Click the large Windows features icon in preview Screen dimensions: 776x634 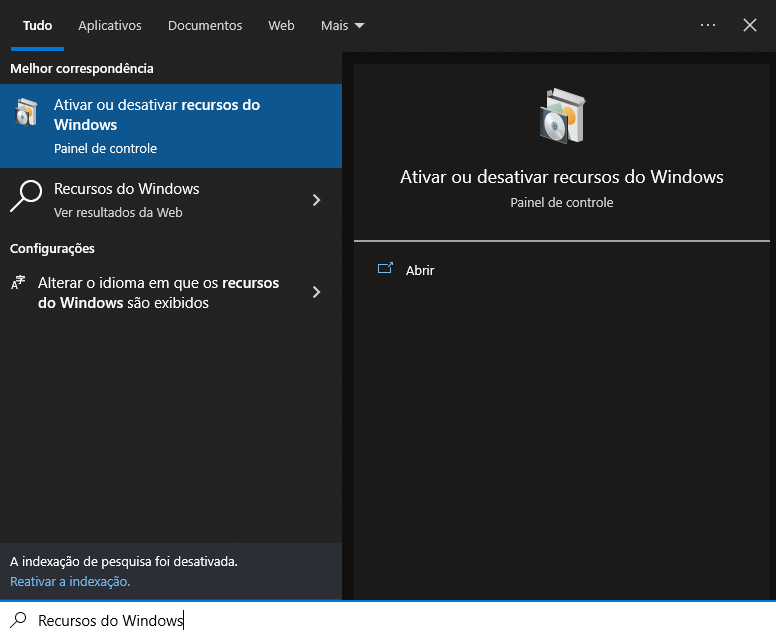[x=562, y=116]
